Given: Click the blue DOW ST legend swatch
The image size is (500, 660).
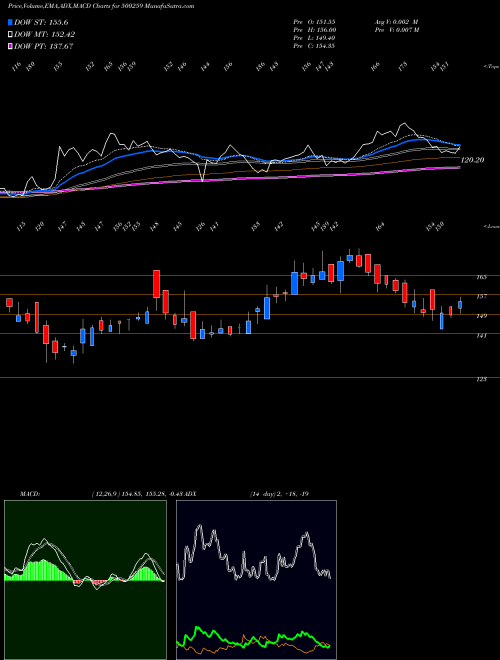Looking at the screenshot, I should pyautogui.click(x=10, y=22).
